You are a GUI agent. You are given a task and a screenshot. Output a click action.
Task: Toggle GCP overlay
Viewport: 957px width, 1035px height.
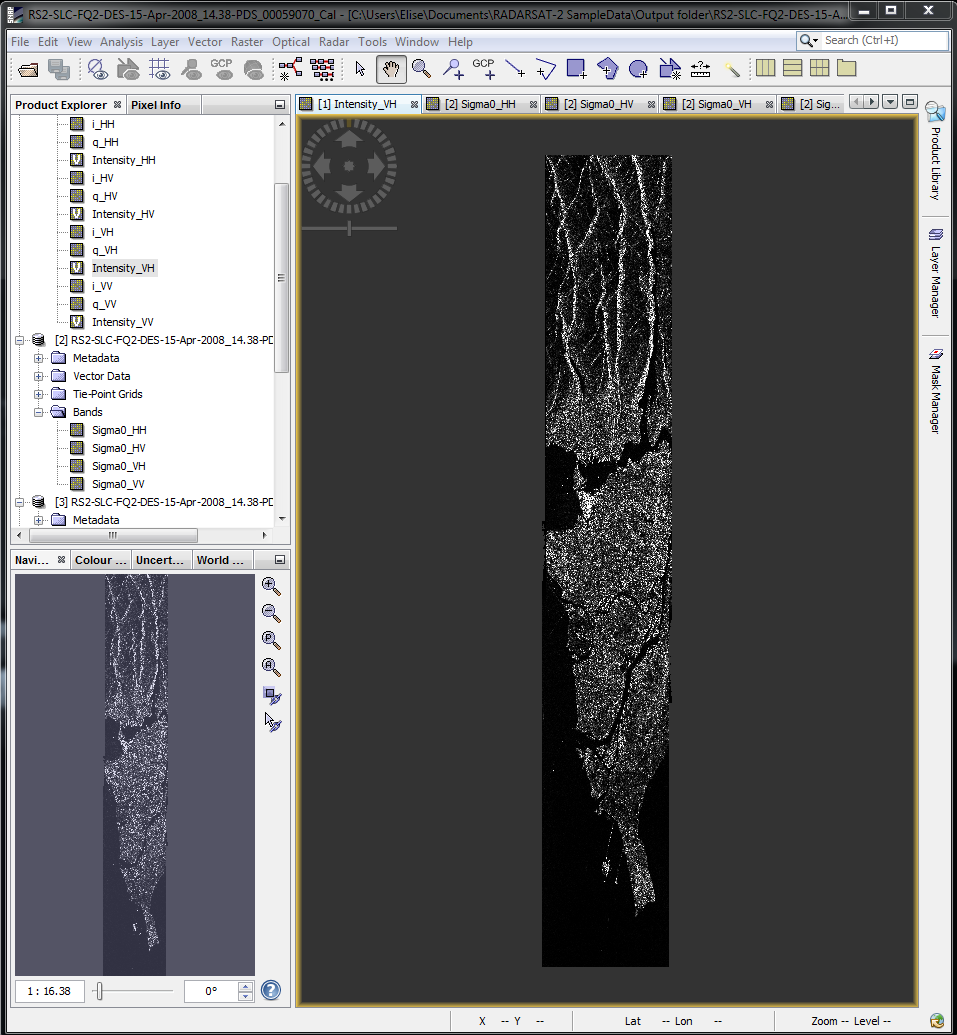tap(222, 69)
